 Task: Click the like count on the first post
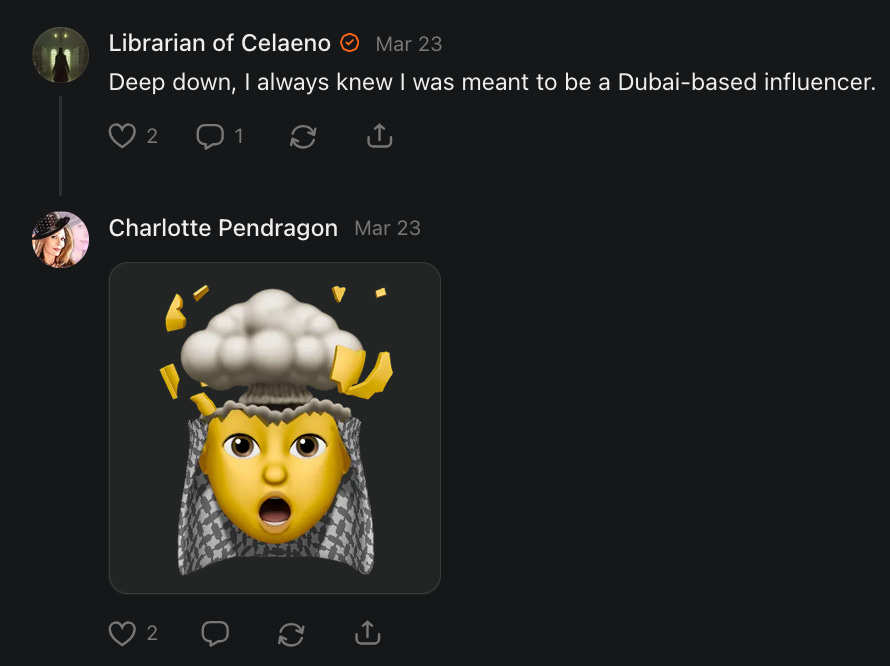pos(152,136)
